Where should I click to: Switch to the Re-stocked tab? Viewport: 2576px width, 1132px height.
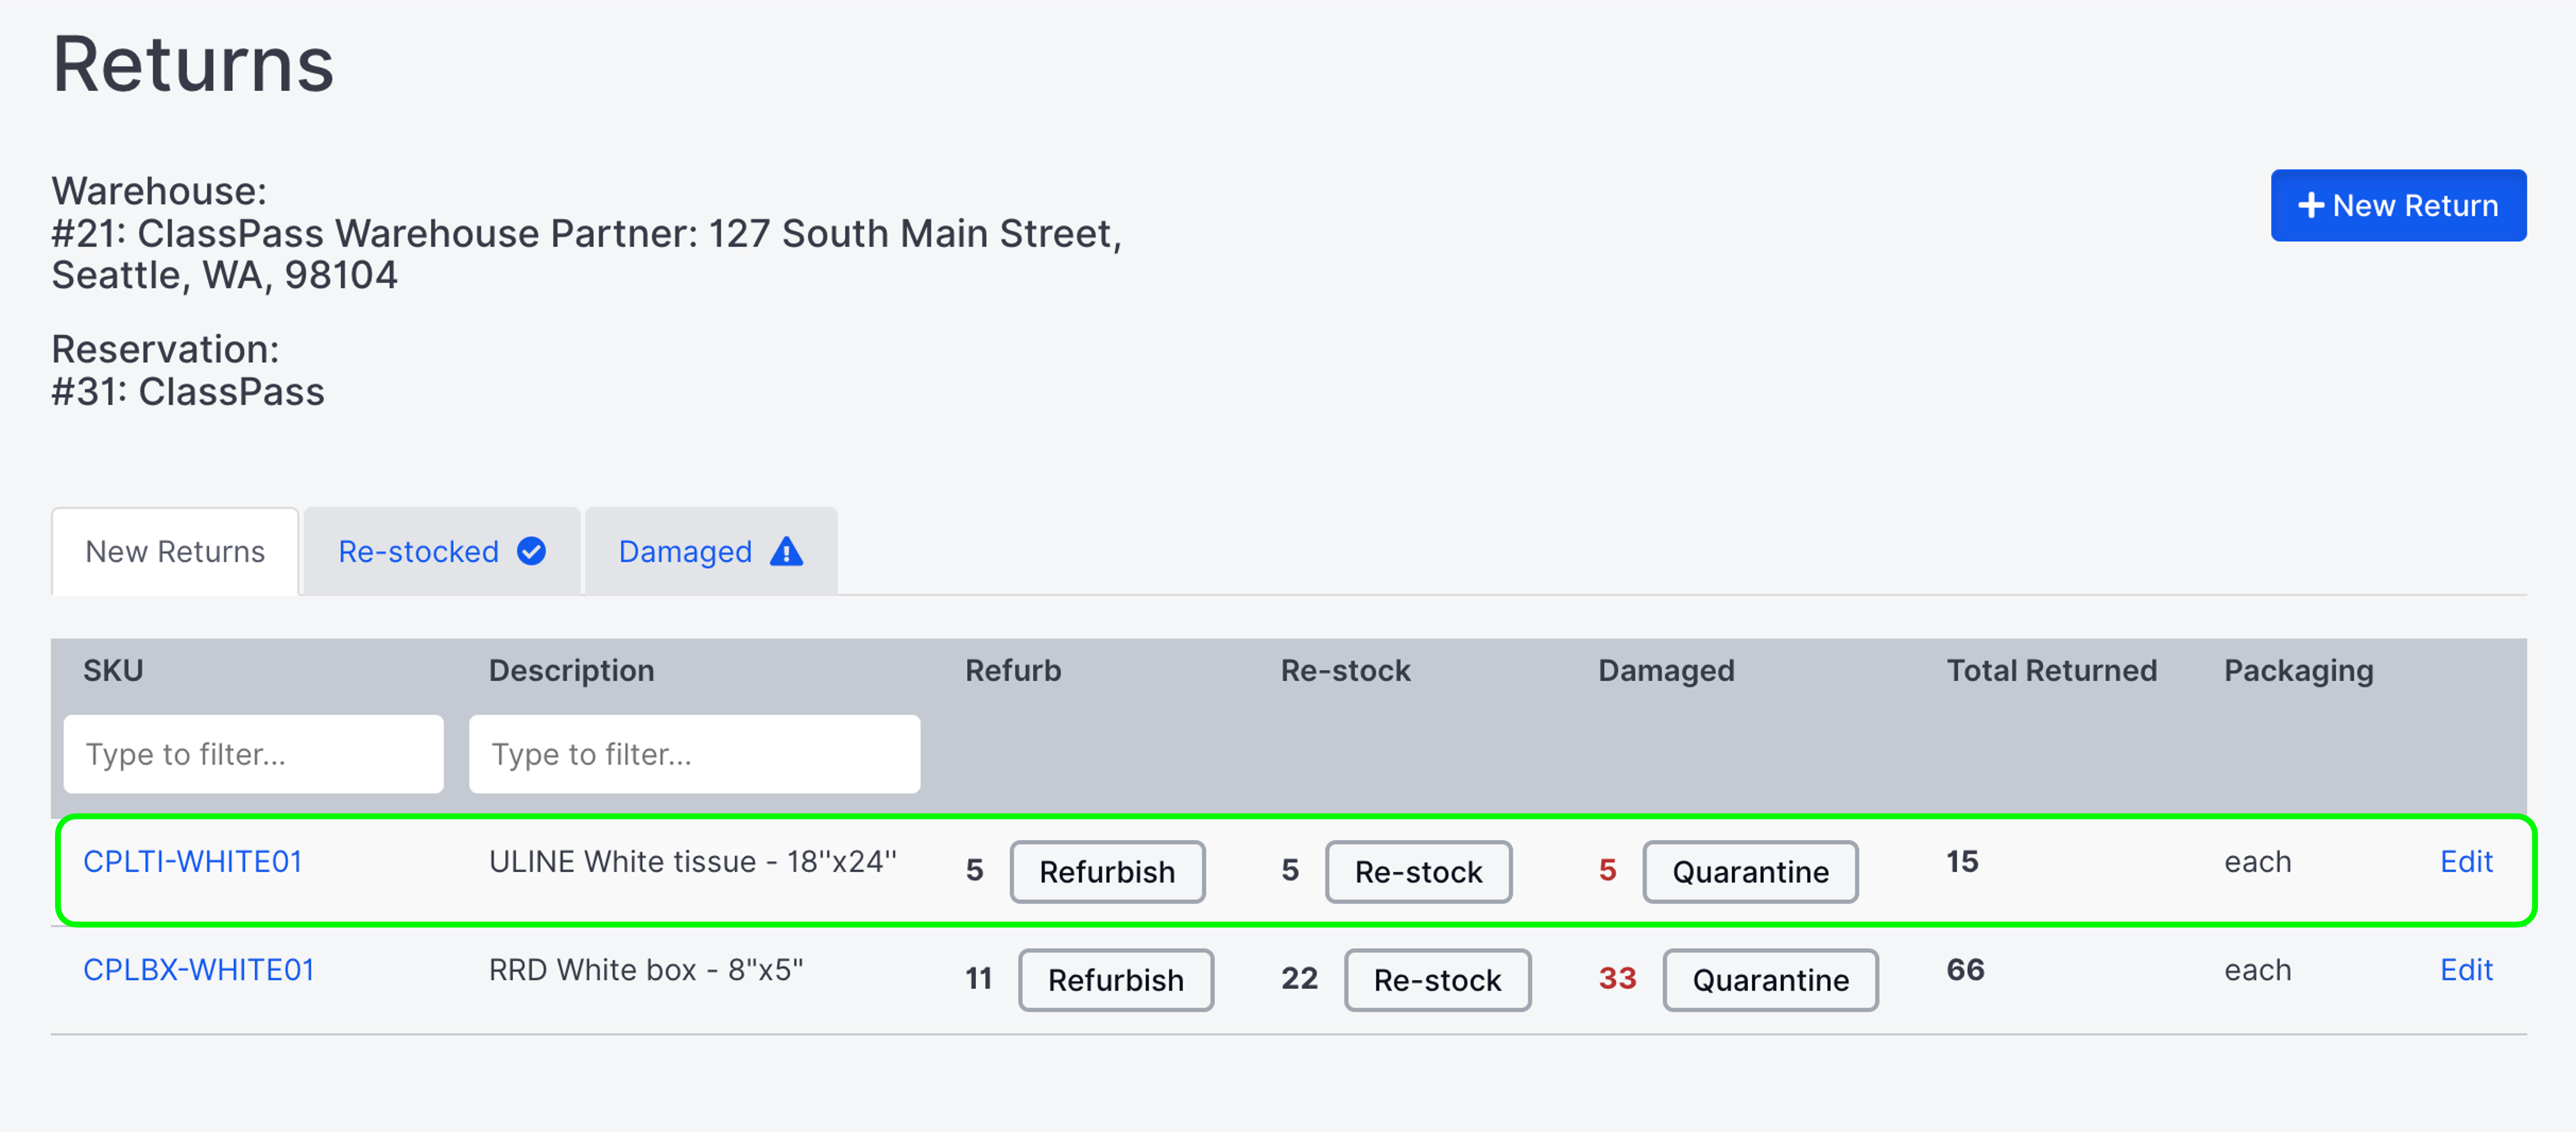420,551
